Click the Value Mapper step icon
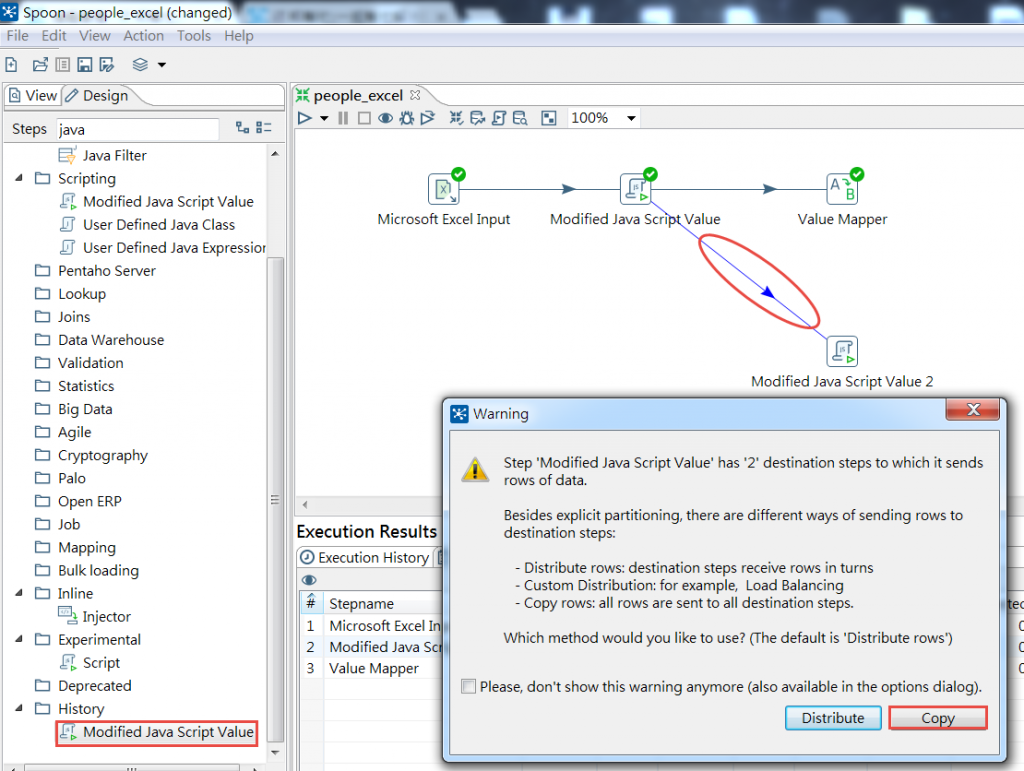The width and height of the screenshot is (1024, 771). coord(842,189)
